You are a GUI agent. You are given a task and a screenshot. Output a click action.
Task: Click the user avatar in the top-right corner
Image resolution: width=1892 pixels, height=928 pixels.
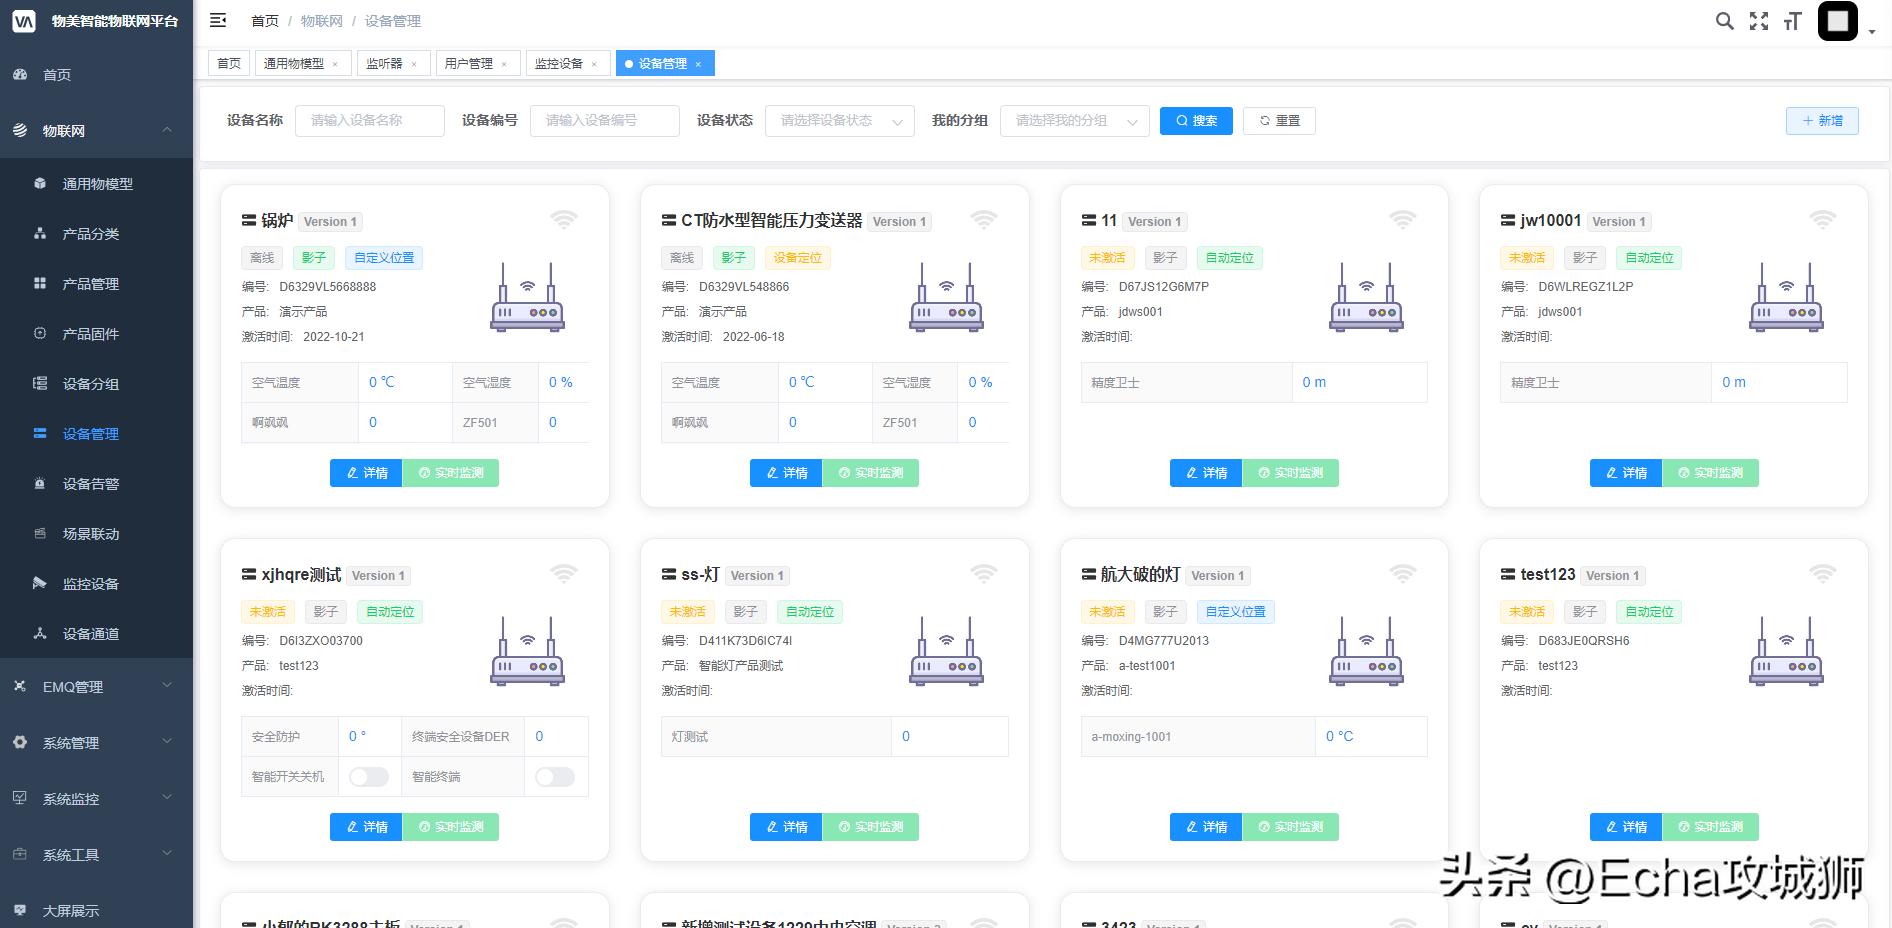(x=1837, y=20)
